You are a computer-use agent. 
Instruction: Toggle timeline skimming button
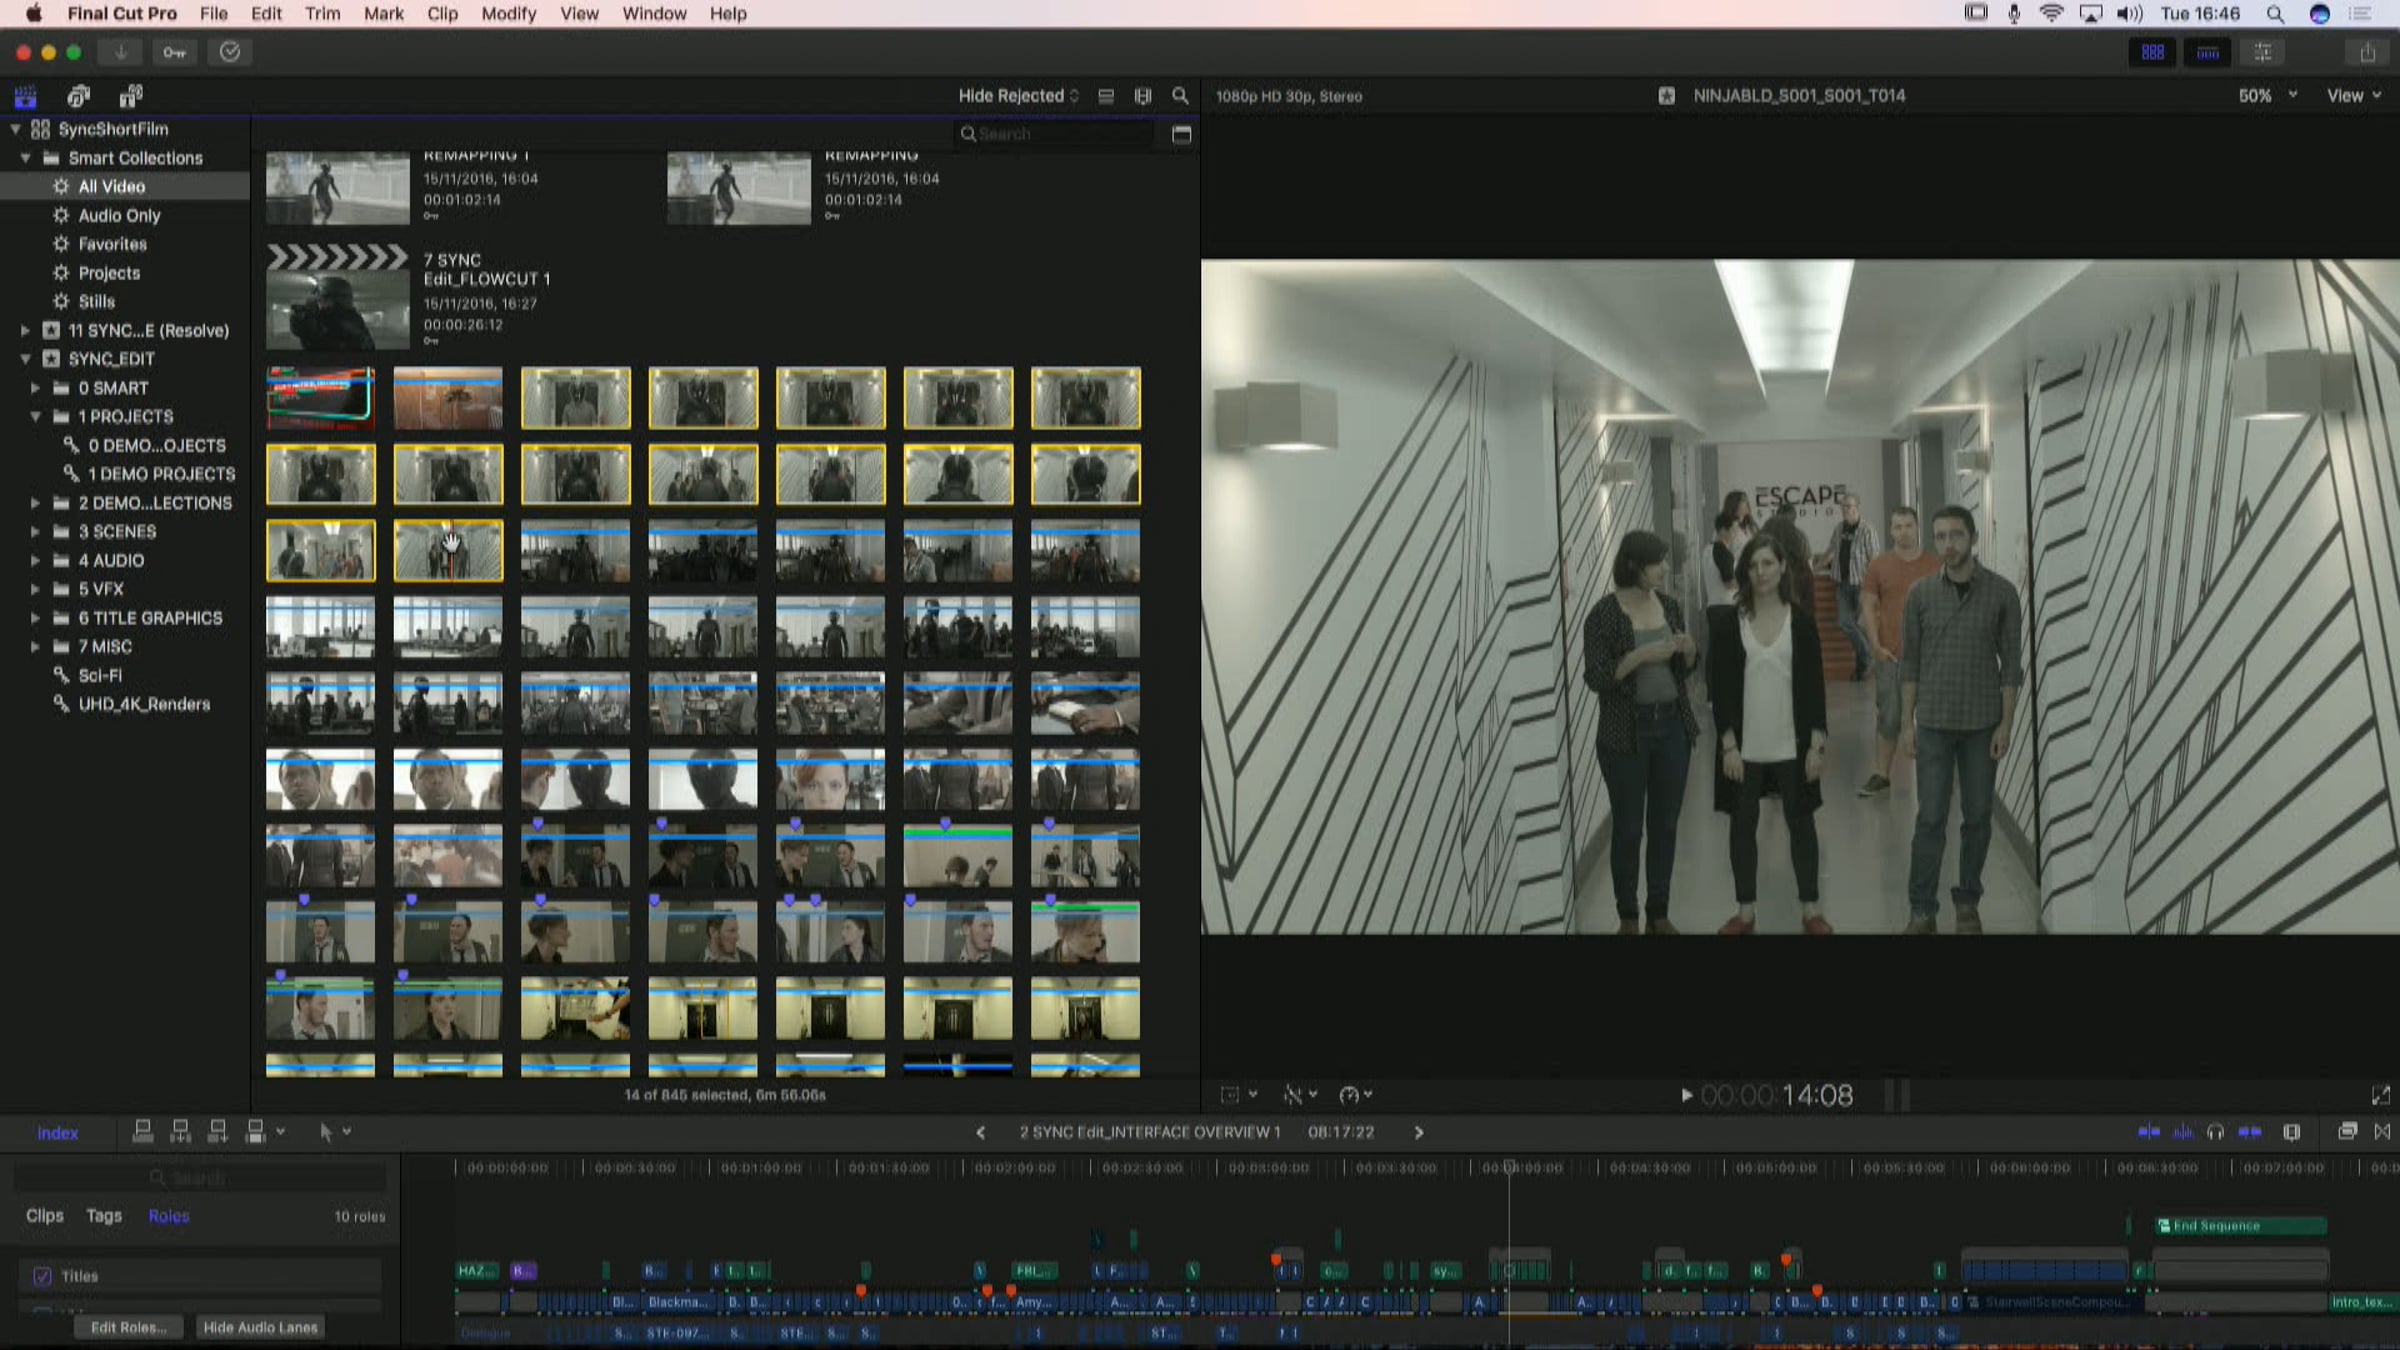coord(2148,1132)
